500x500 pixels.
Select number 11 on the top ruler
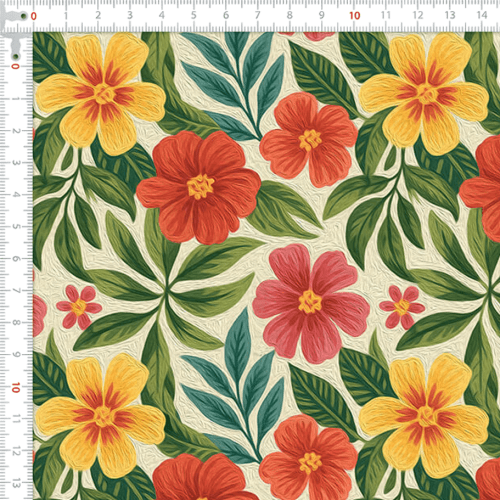click(x=386, y=15)
